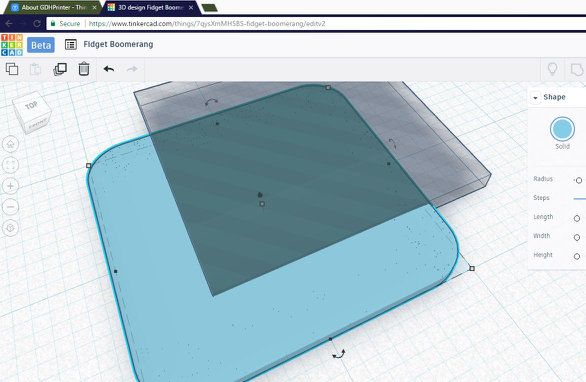
Task: Click the black lift cone above center
Action: [260, 194]
